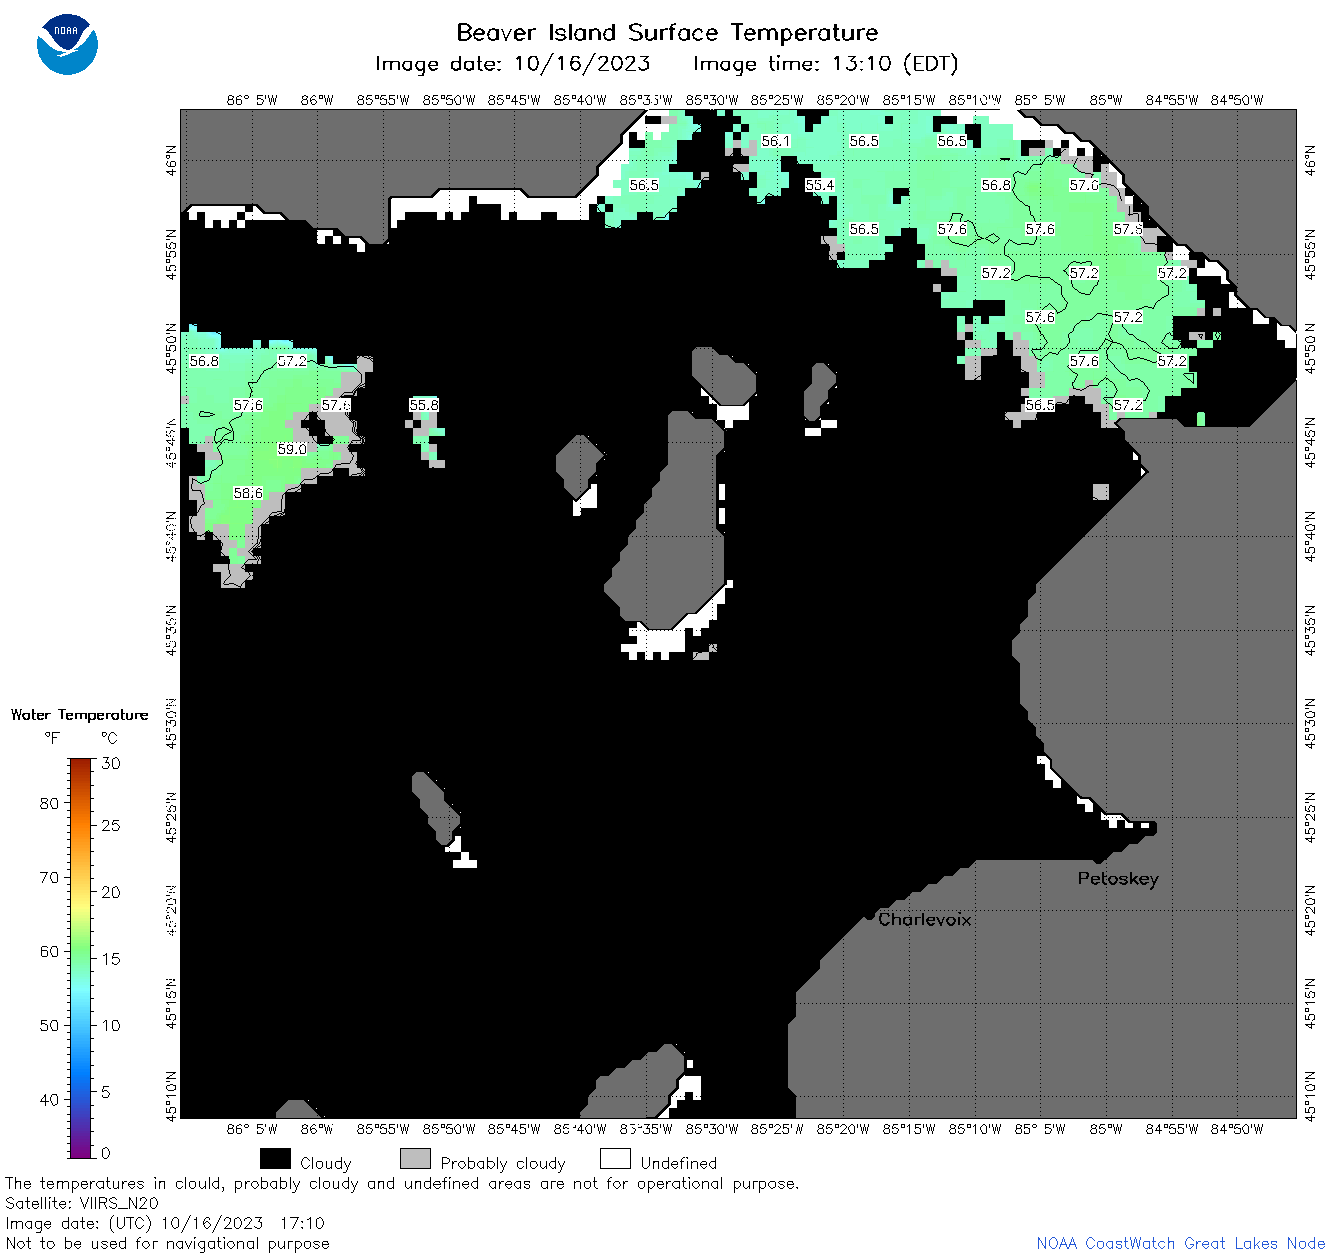Screen dimensions: 1336x1259
Task: Click the 50 Fahrenheit scale tick label
Action: [x=49, y=1025]
